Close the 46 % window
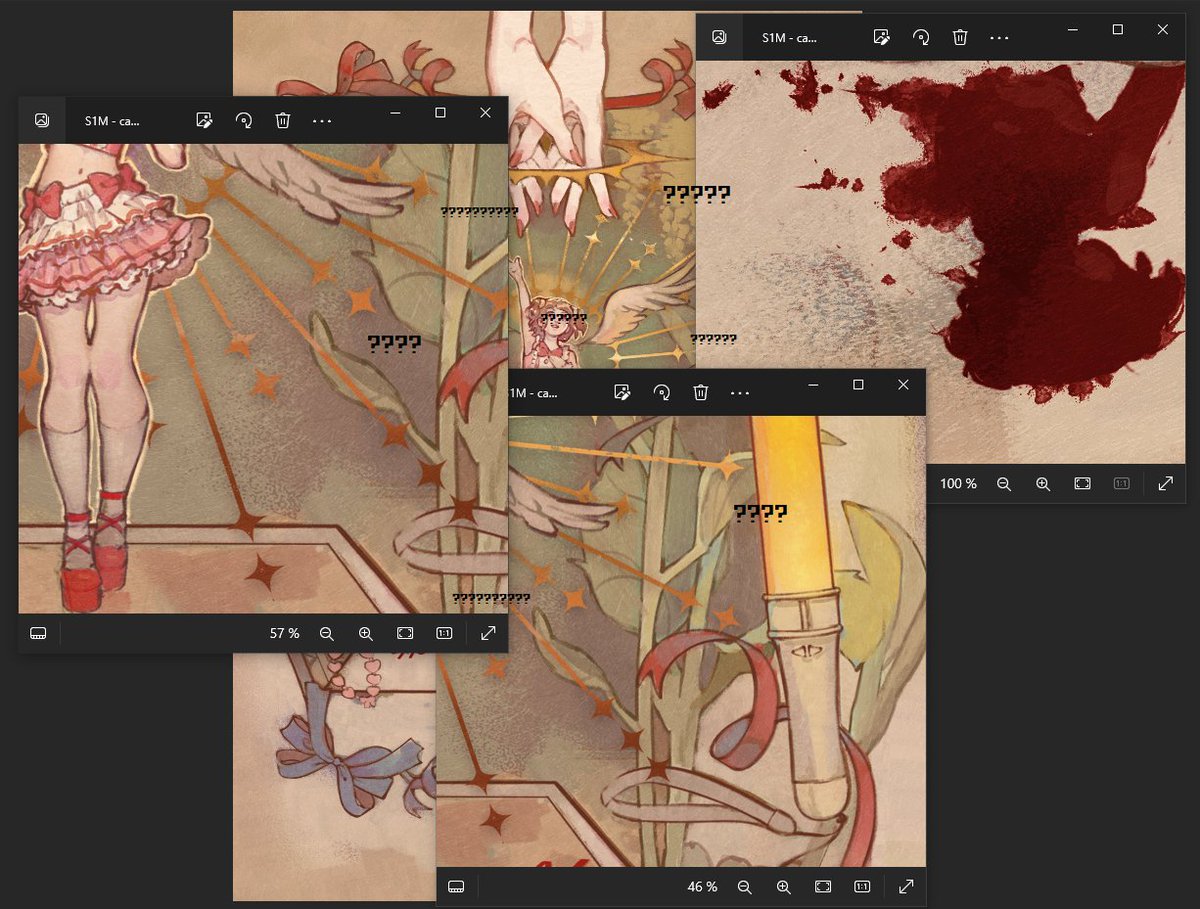Screen dimensions: 1200x909 (x=903, y=385)
